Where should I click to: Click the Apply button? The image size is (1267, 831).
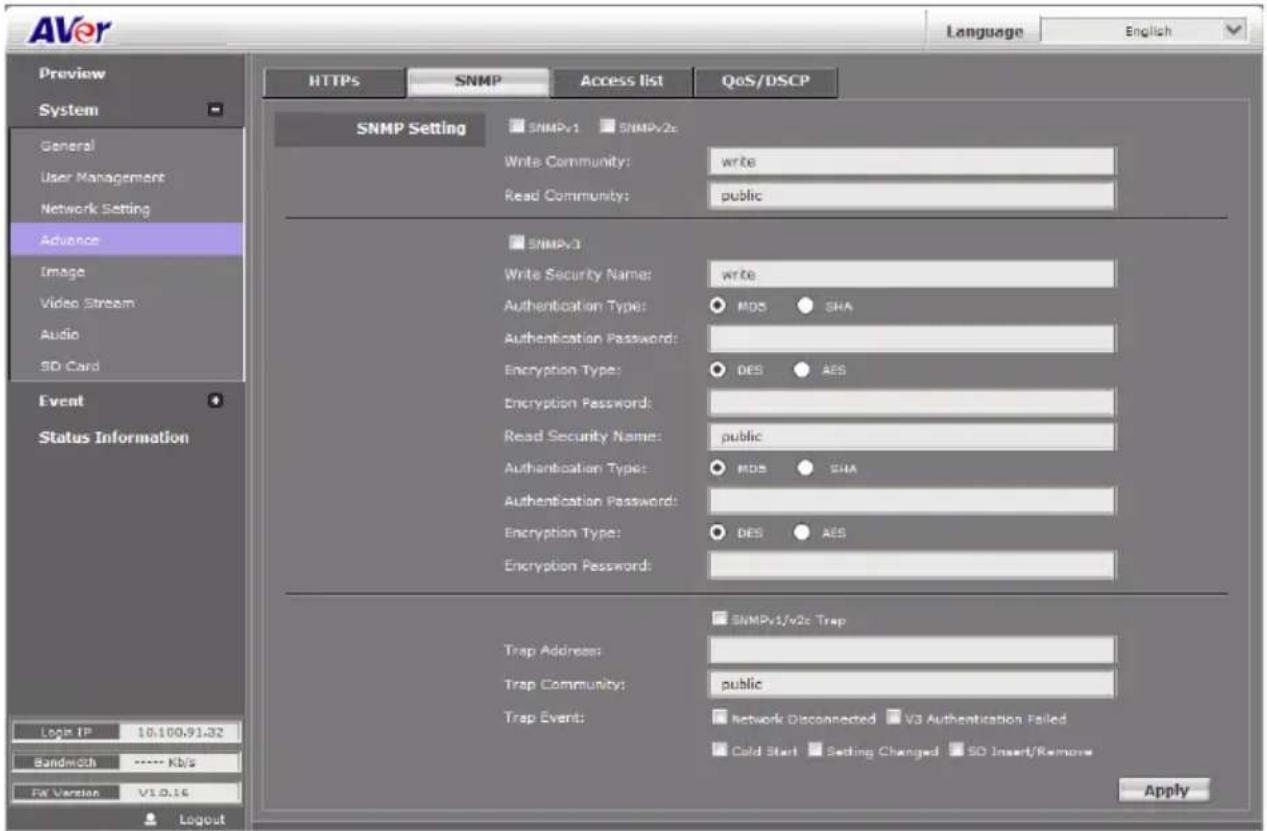[1165, 791]
